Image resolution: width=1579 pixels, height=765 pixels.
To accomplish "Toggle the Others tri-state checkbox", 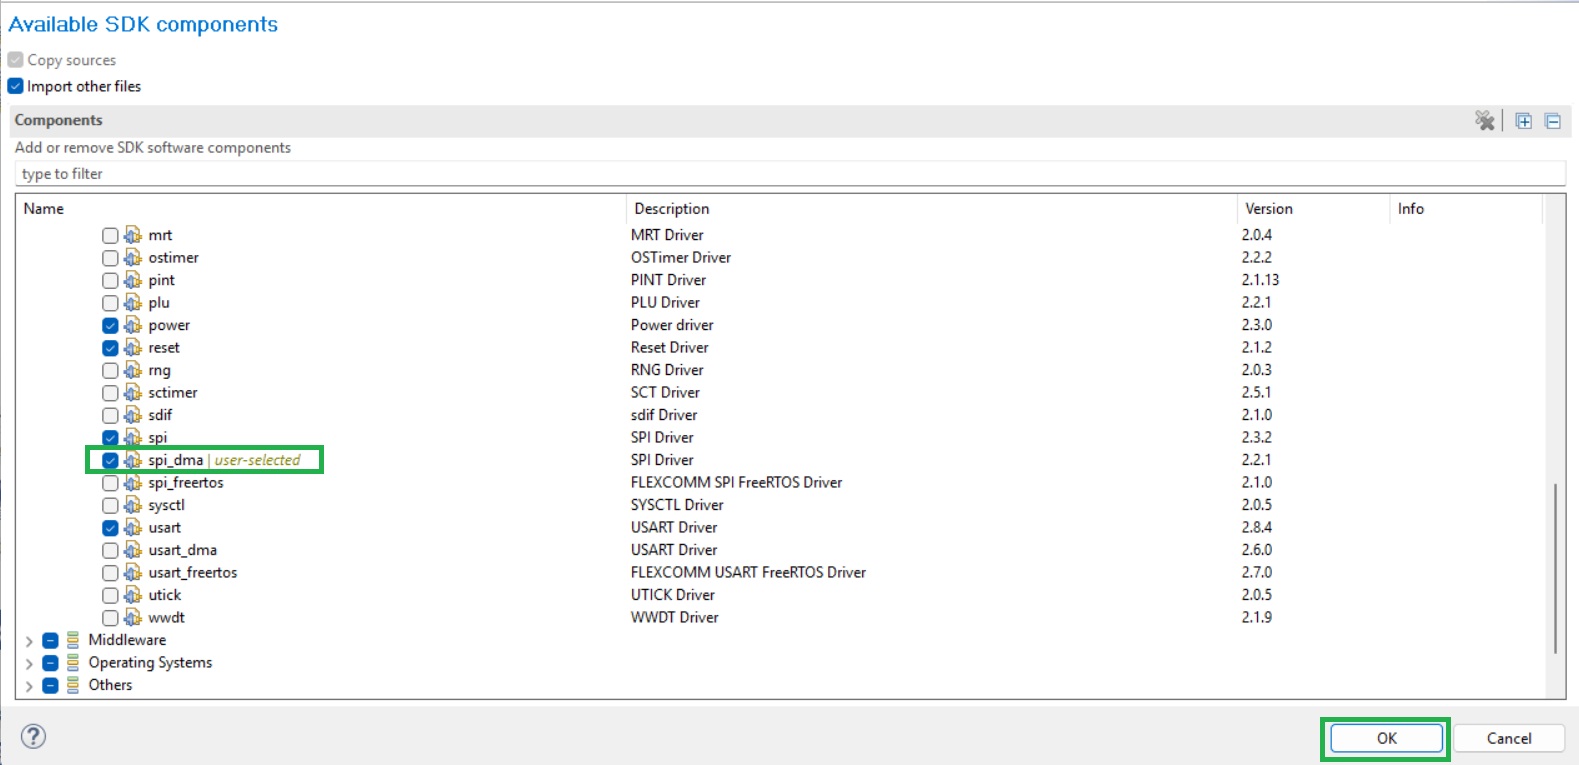I will pyautogui.click(x=50, y=686).
